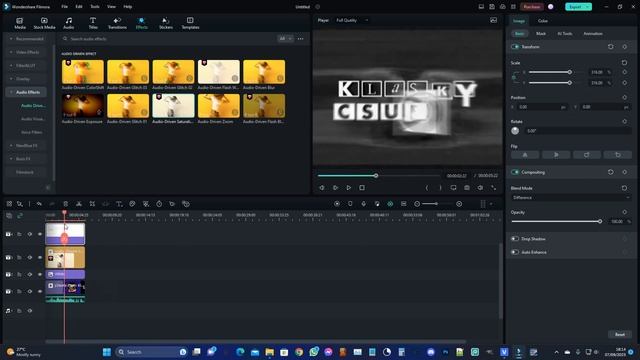Open the Stickers tab
Image resolution: width=640 pixels, height=360 pixels.
pos(166,23)
